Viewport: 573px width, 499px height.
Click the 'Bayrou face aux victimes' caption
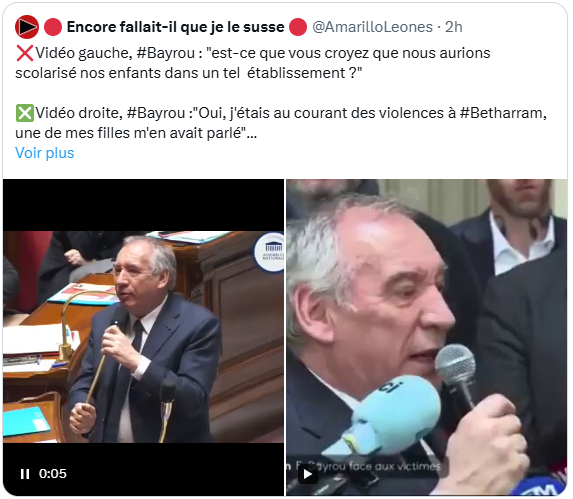click(x=367, y=466)
